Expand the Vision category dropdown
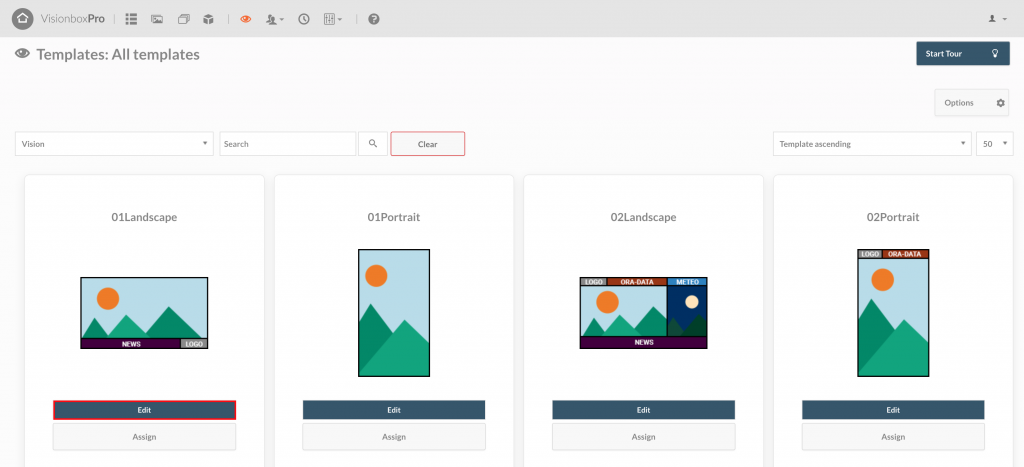 [114, 144]
